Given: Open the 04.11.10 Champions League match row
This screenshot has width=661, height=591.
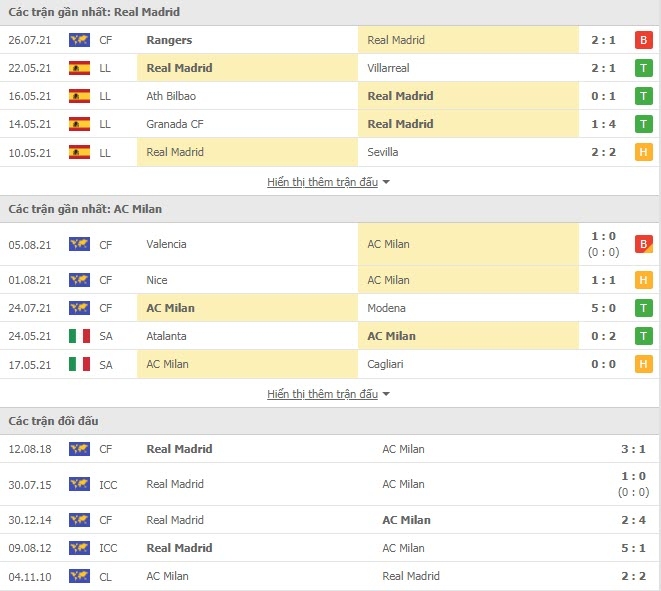Looking at the screenshot, I should pos(330,576).
